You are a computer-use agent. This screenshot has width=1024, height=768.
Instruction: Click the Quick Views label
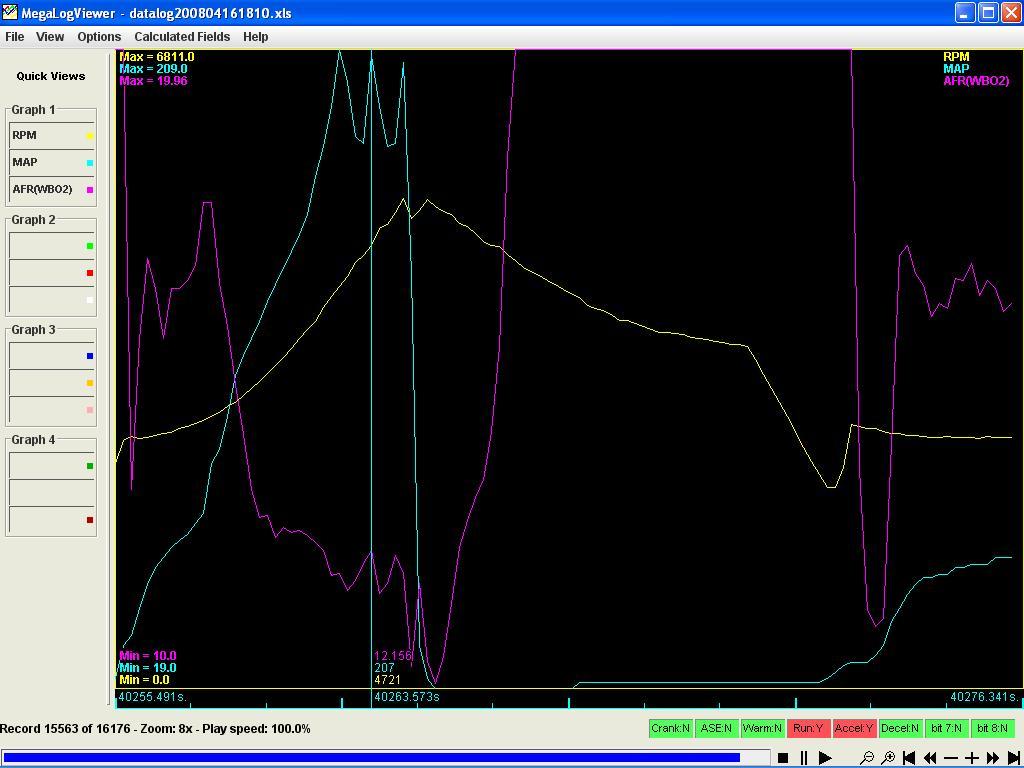tap(51, 76)
